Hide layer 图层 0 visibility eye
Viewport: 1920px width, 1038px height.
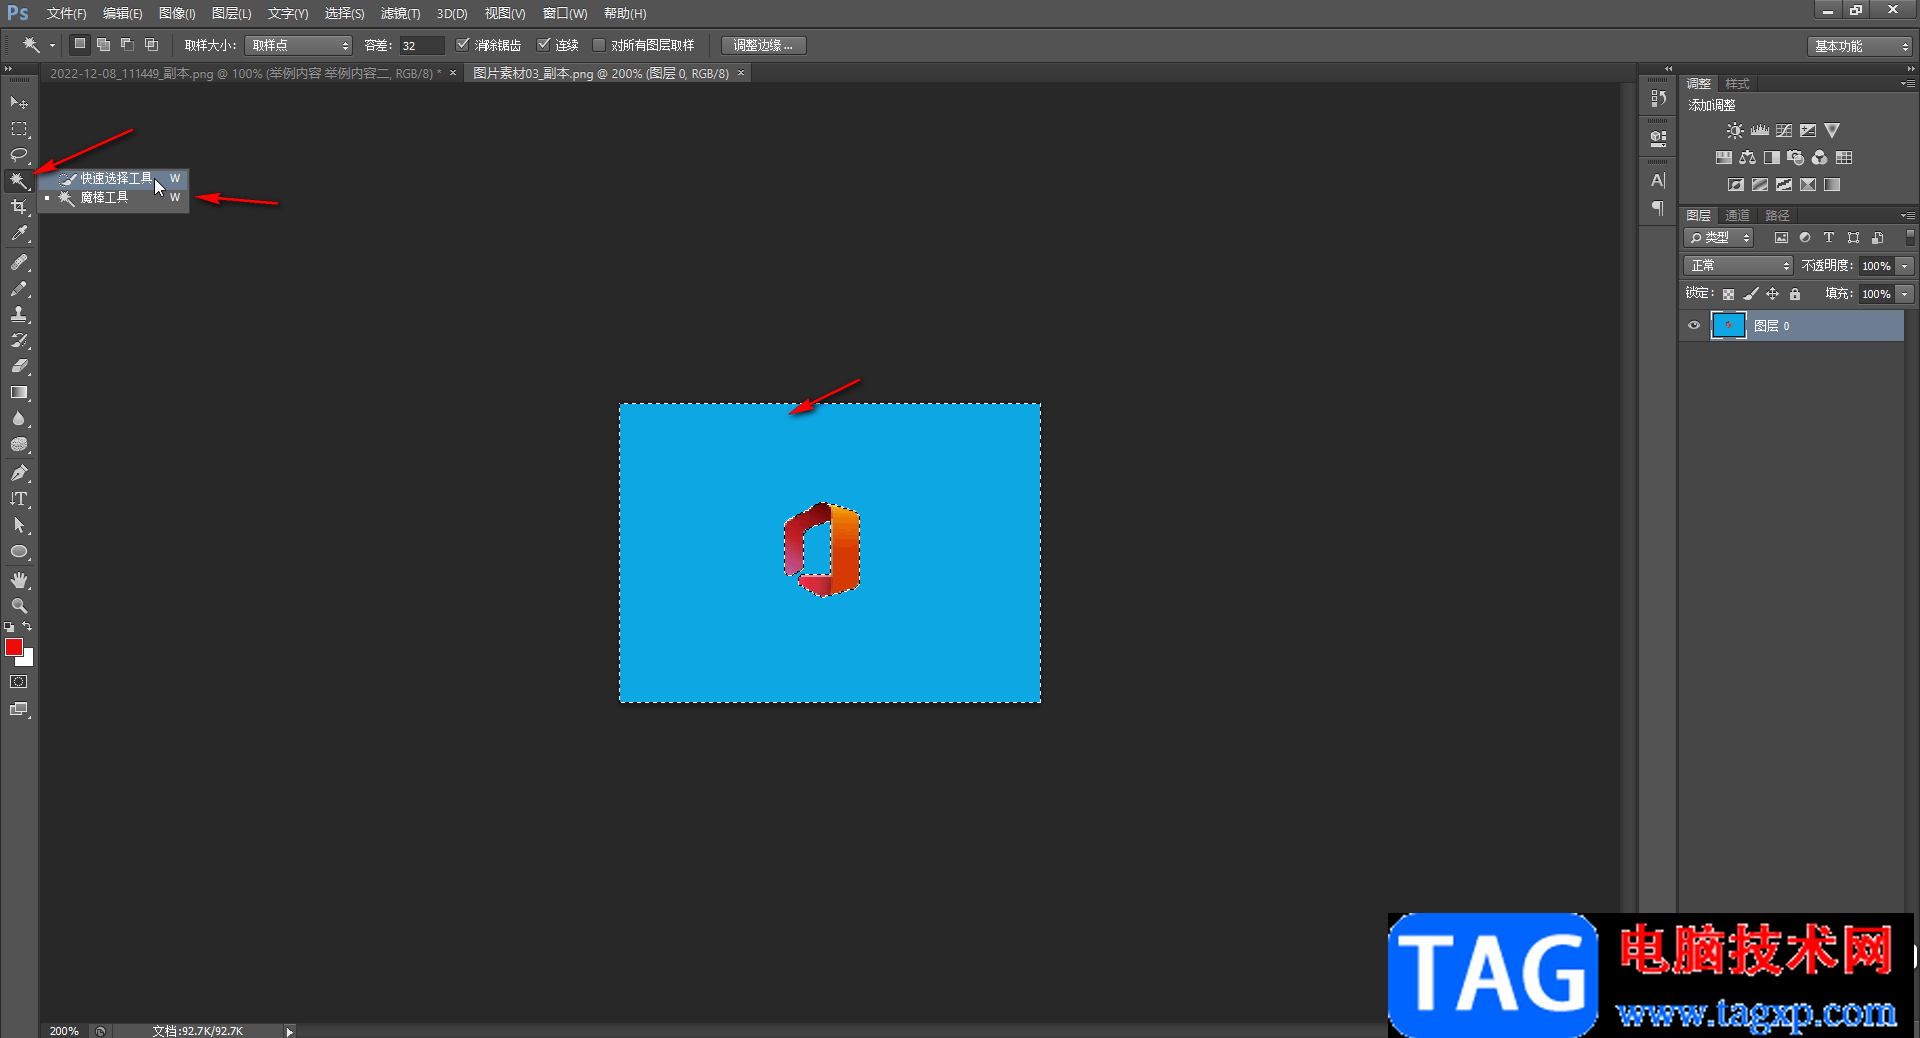(1694, 325)
